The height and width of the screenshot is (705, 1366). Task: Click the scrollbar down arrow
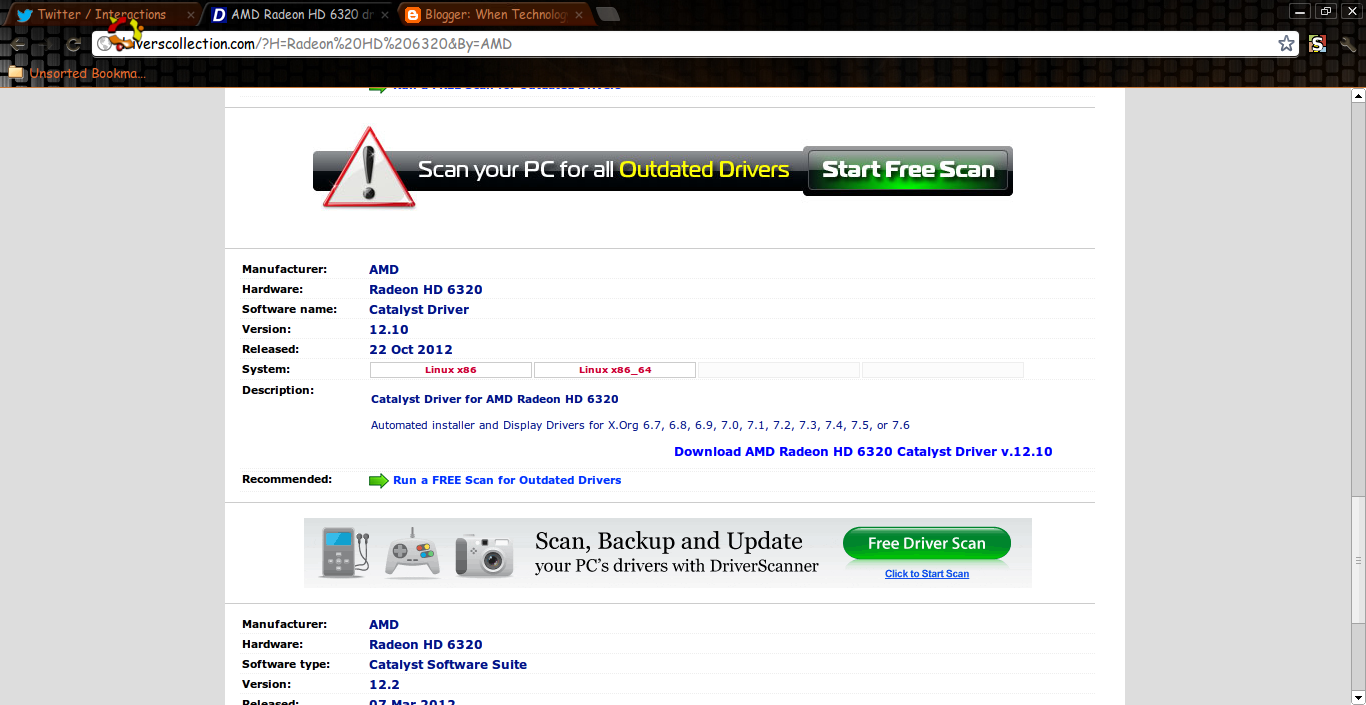click(1358, 697)
